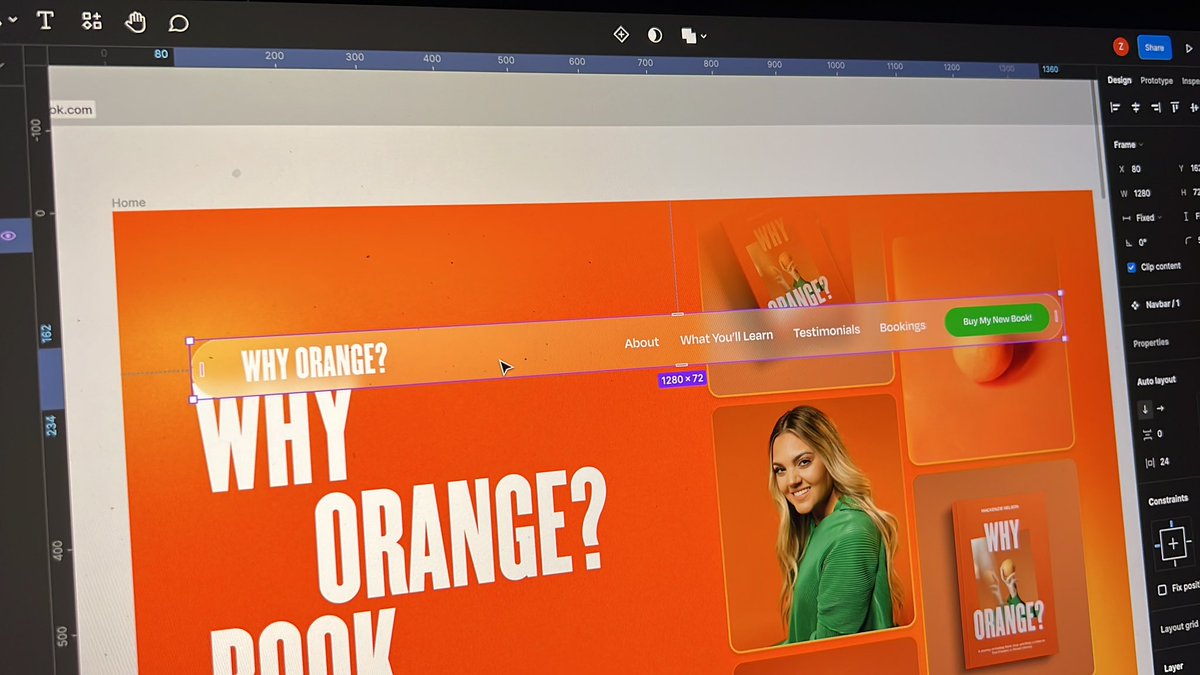Click the green Buy My New Book! button

pos(997,320)
